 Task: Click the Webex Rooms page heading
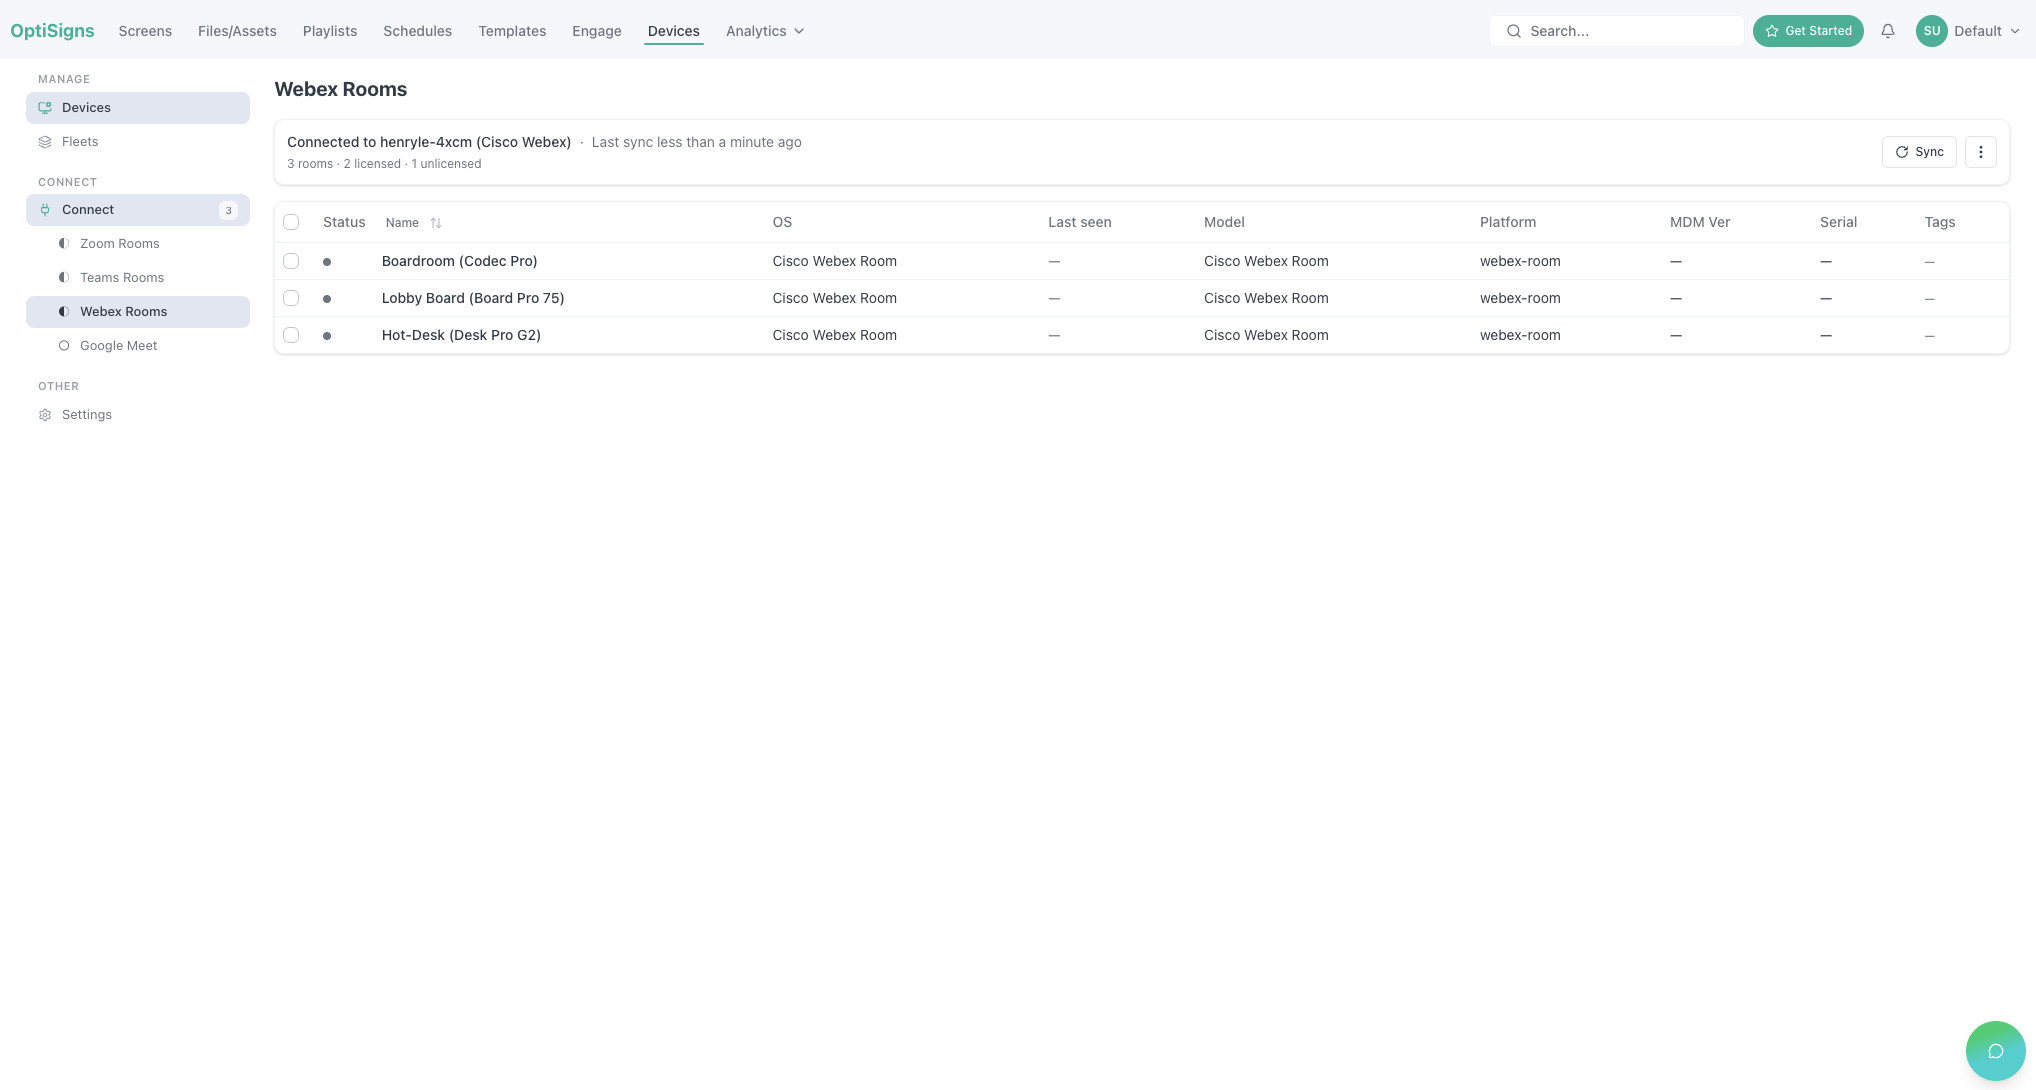(341, 89)
